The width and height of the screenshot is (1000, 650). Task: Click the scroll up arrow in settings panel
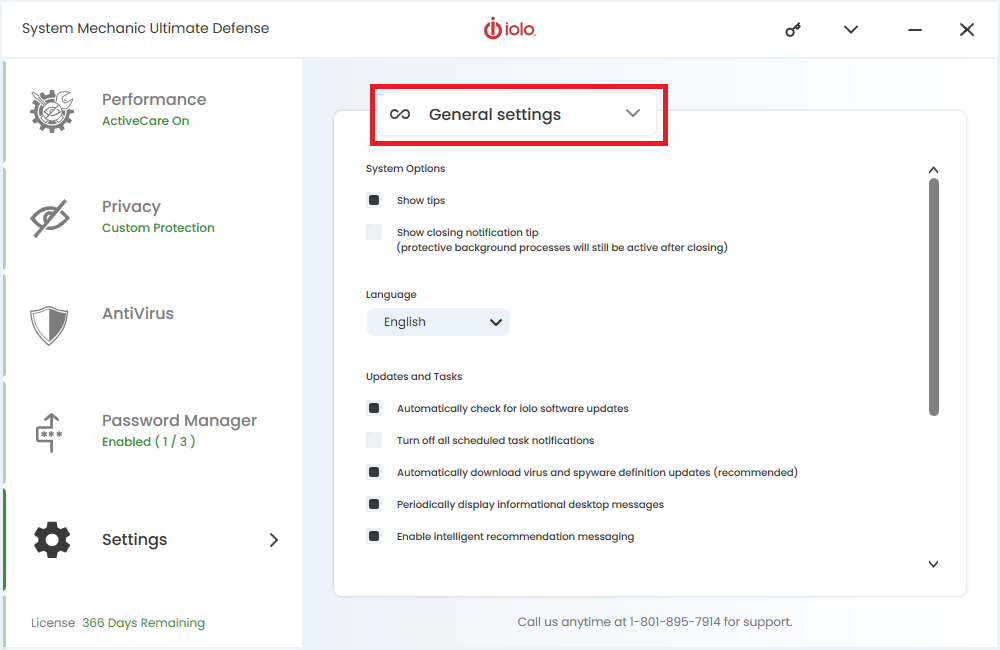click(x=933, y=170)
